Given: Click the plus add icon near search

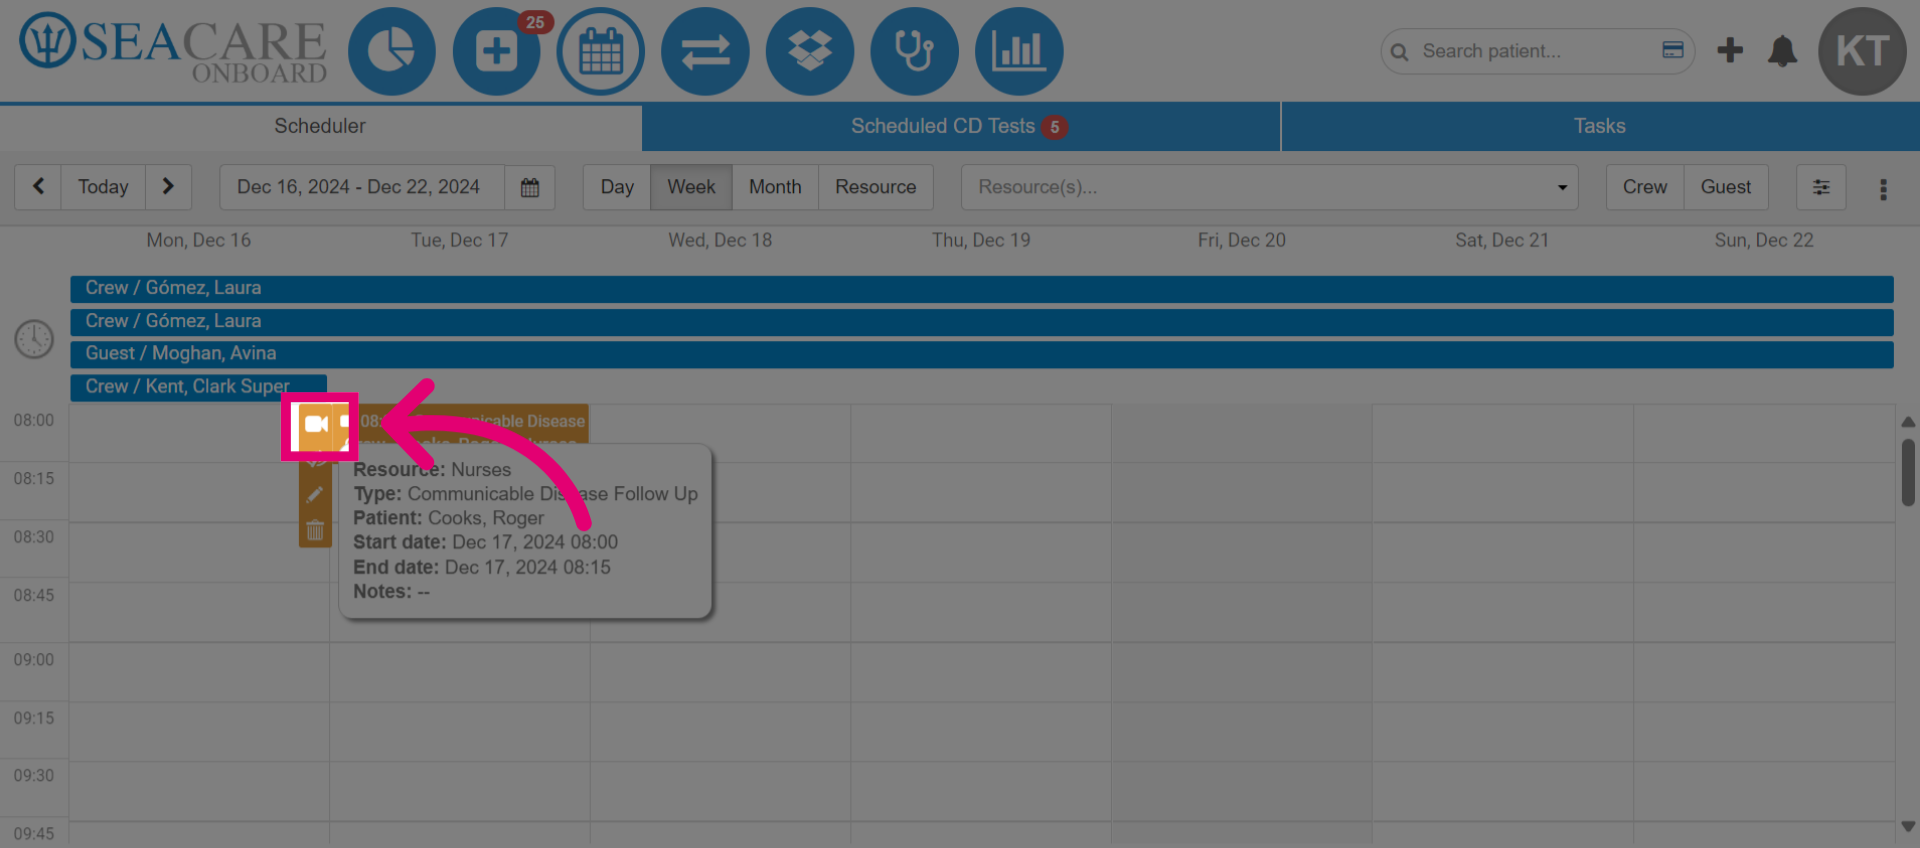Looking at the screenshot, I should pos(1730,50).
